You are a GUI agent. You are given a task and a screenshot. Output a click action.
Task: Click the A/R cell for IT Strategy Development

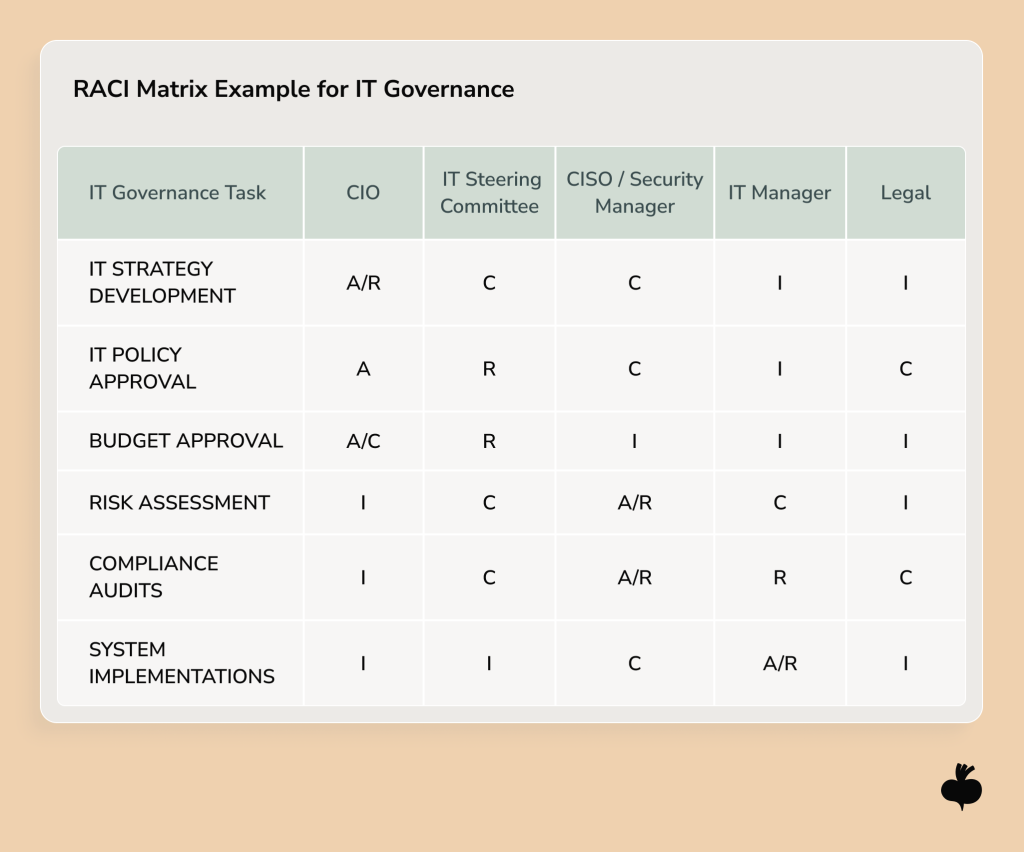click(363, 282)
